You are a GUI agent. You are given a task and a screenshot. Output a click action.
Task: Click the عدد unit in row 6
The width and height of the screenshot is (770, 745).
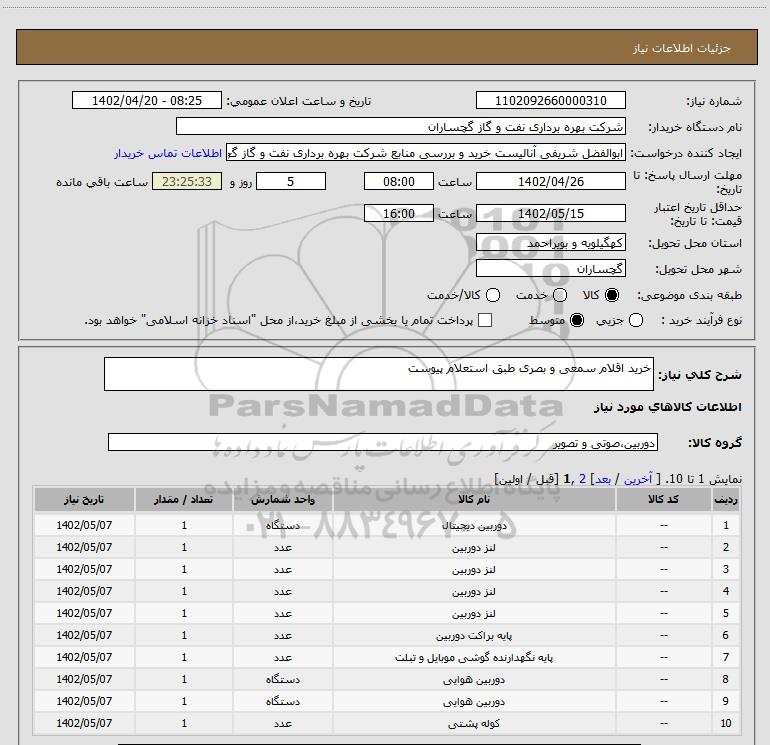tap(283, 635)
